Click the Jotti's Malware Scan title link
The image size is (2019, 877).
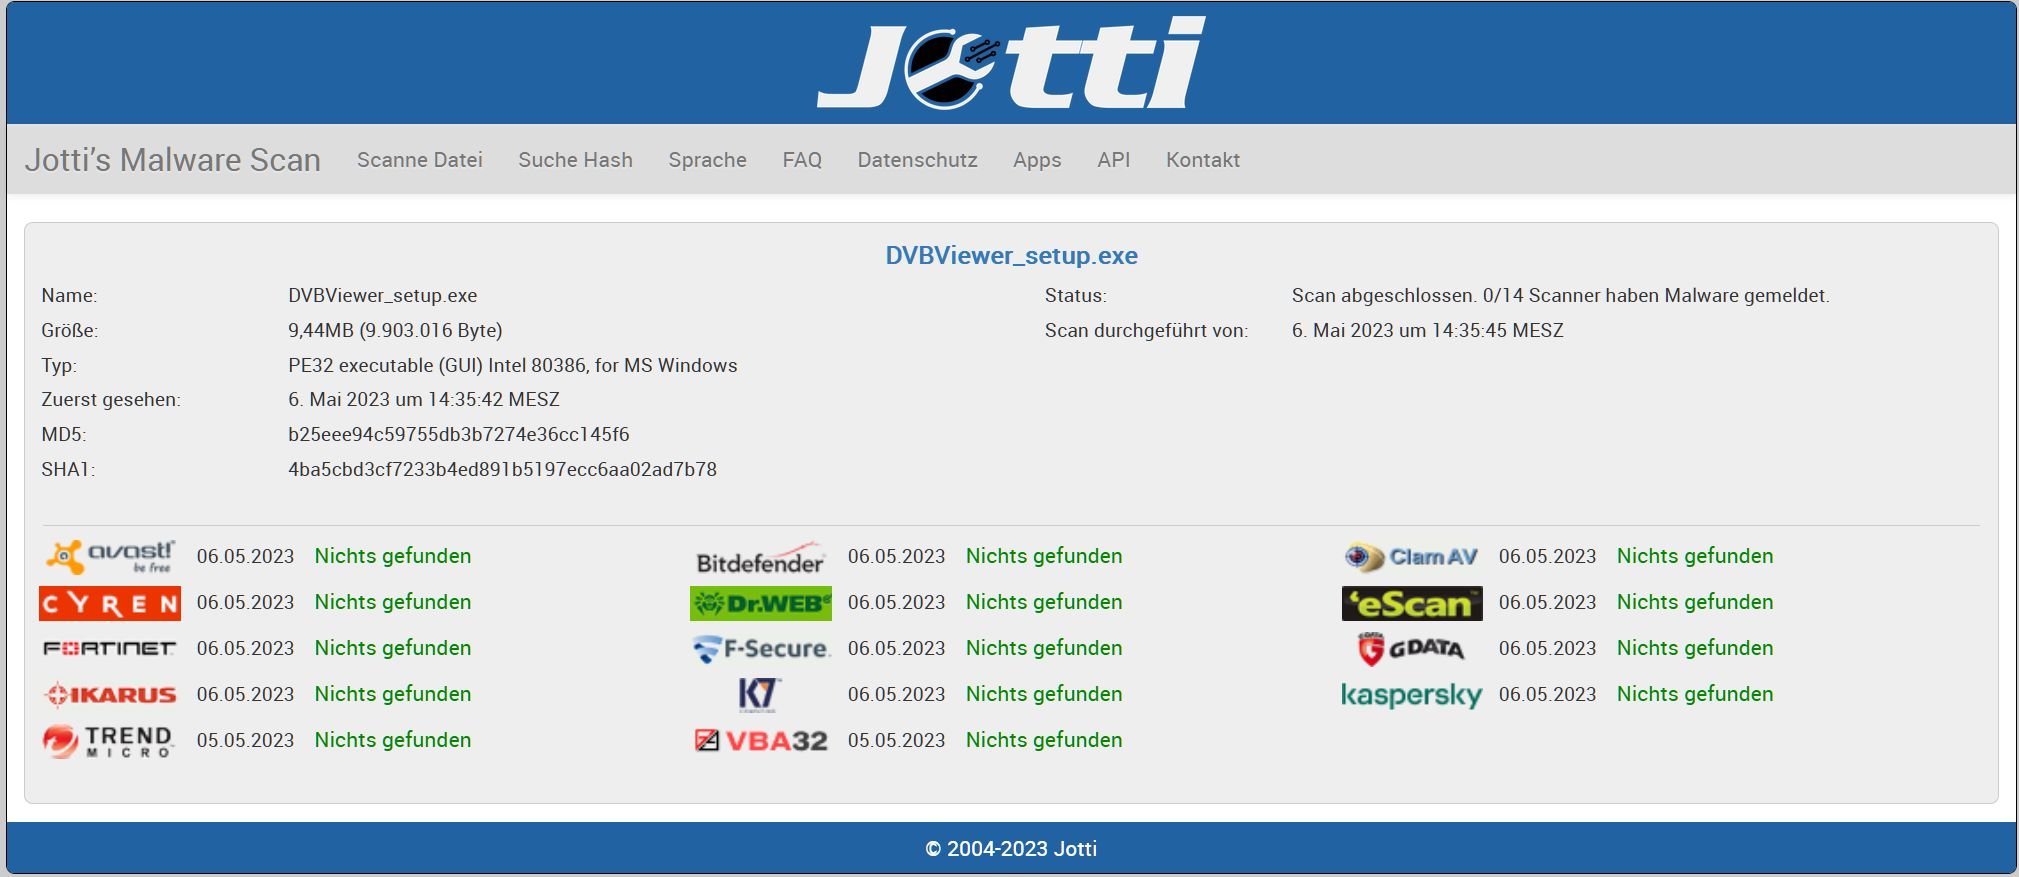[x=173, y=160]
